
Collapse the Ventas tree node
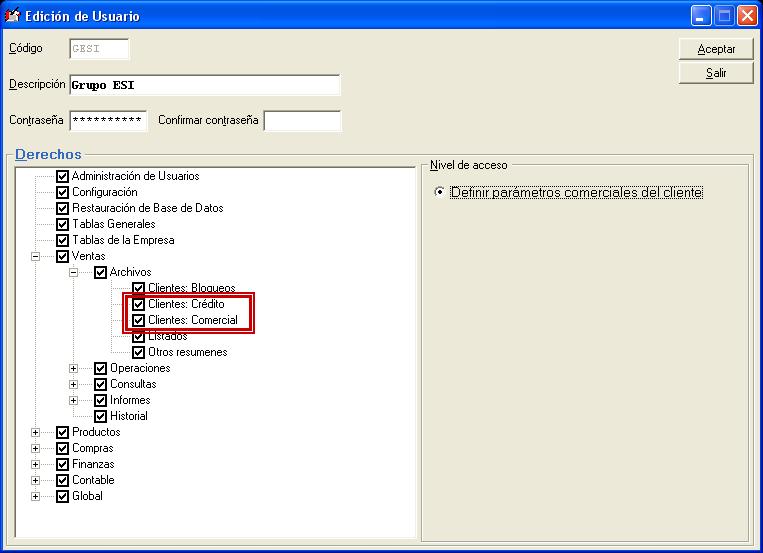point(36,256)
